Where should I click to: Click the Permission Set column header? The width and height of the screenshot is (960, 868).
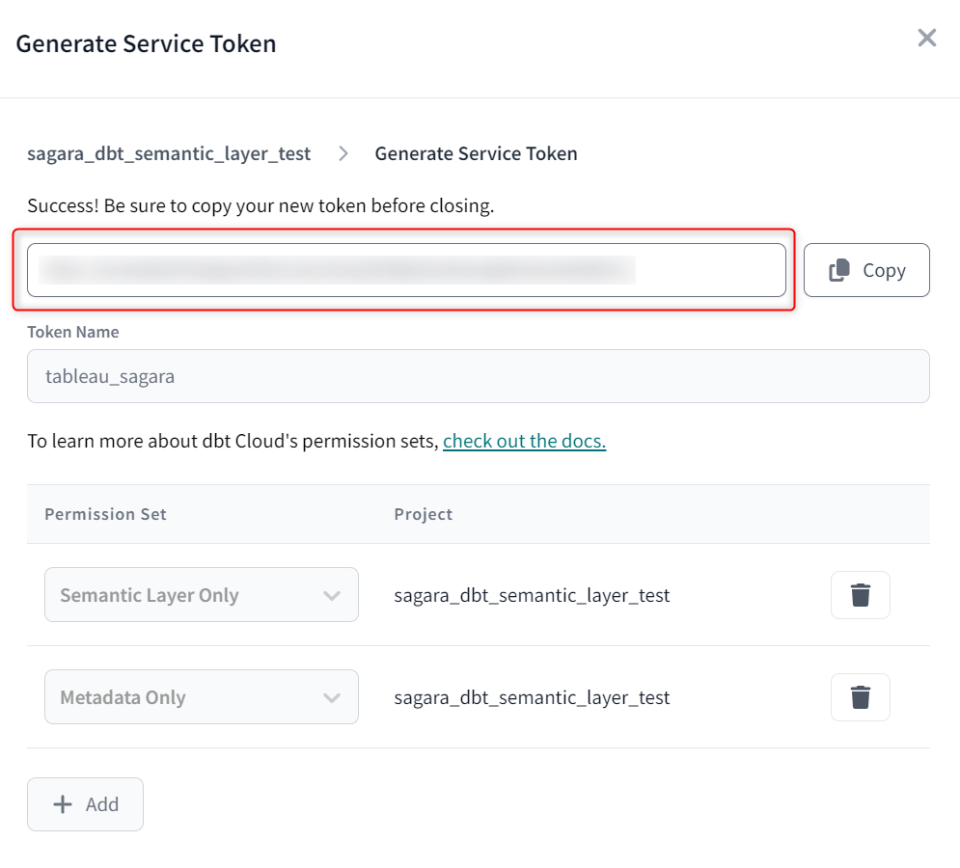coord(105,514)
